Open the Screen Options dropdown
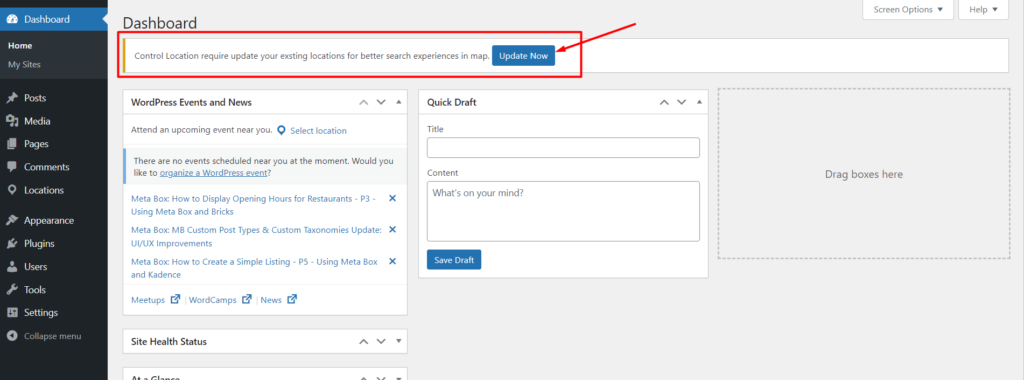 [908, 10]
